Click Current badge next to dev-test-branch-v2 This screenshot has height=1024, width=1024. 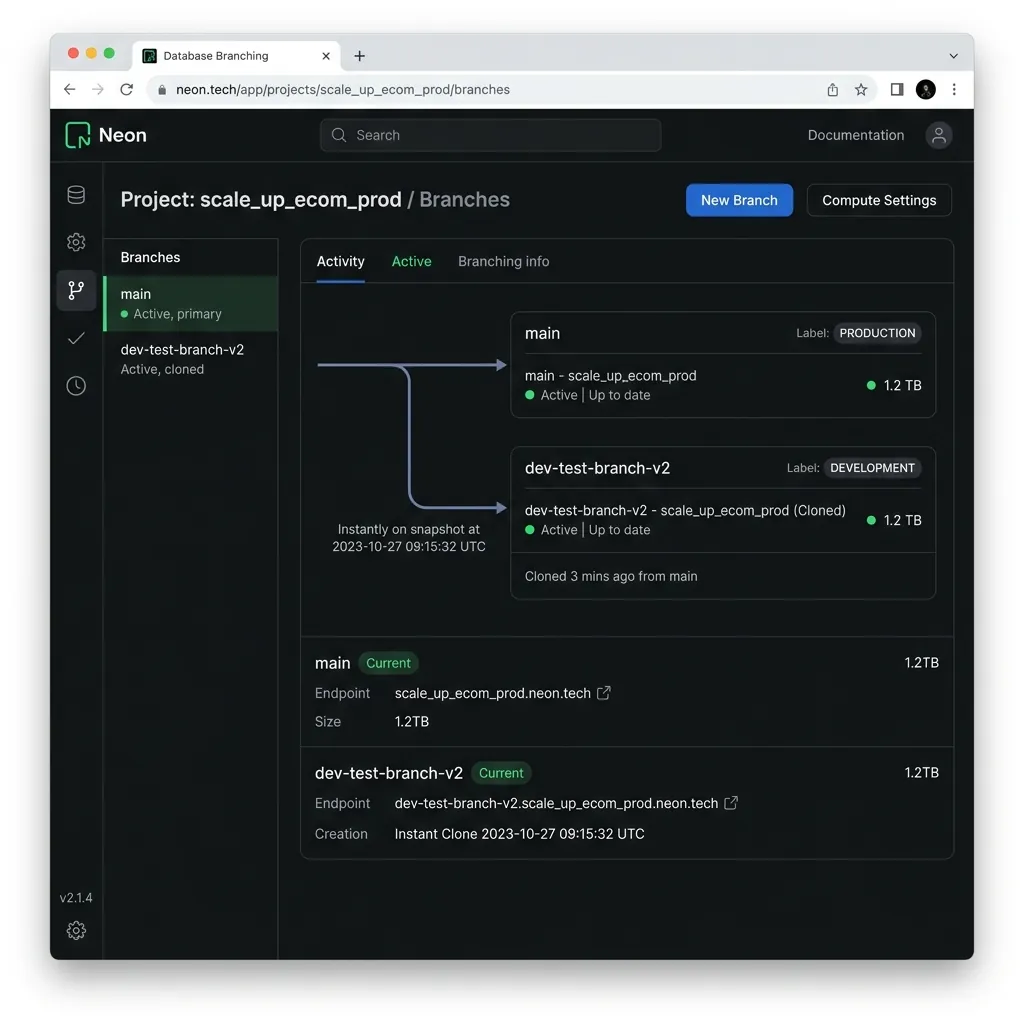click(x=501, y=773)
